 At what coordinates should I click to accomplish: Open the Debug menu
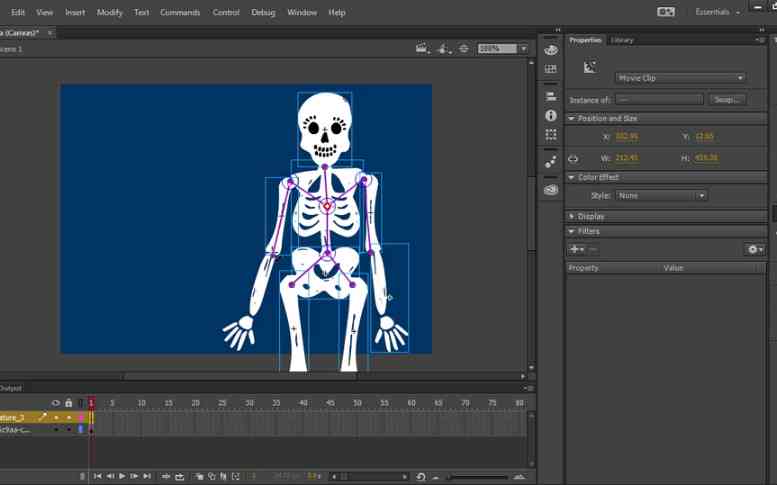point(263,12)
